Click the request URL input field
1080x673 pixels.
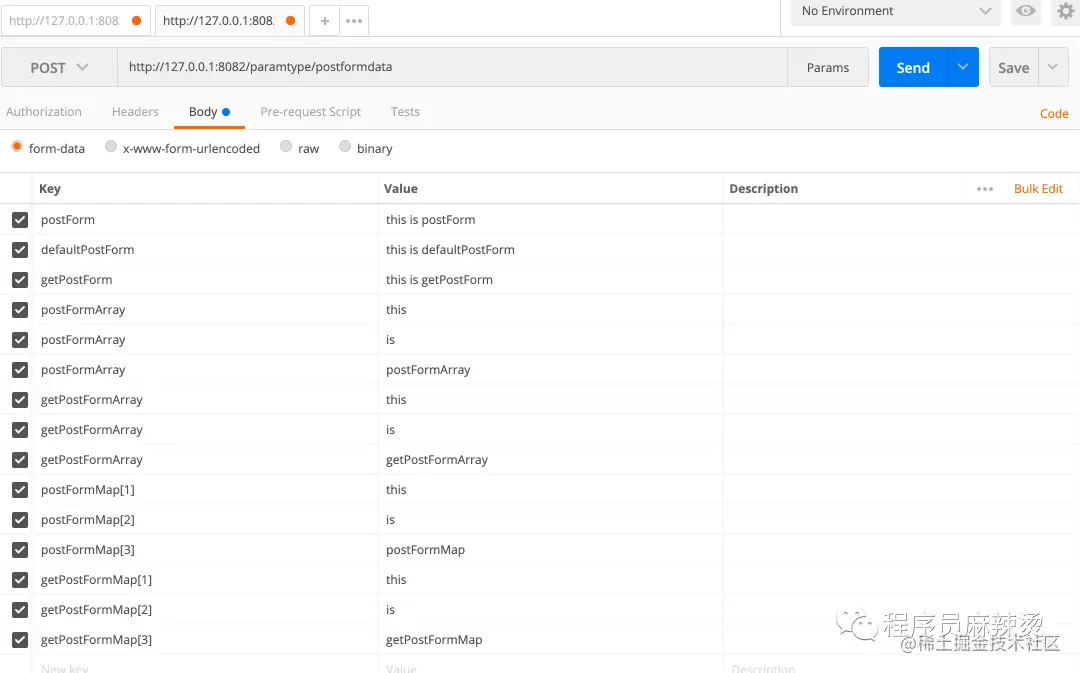pos(453,67)
